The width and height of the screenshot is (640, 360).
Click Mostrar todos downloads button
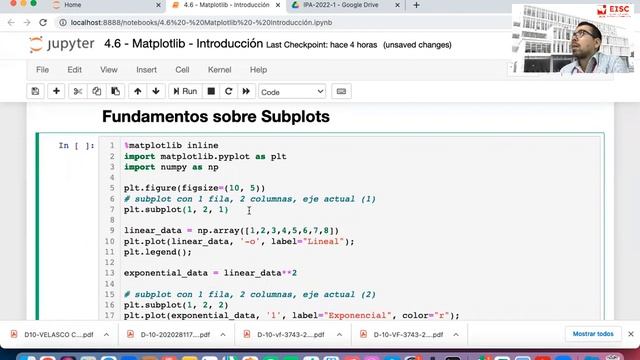pos(593,334)
